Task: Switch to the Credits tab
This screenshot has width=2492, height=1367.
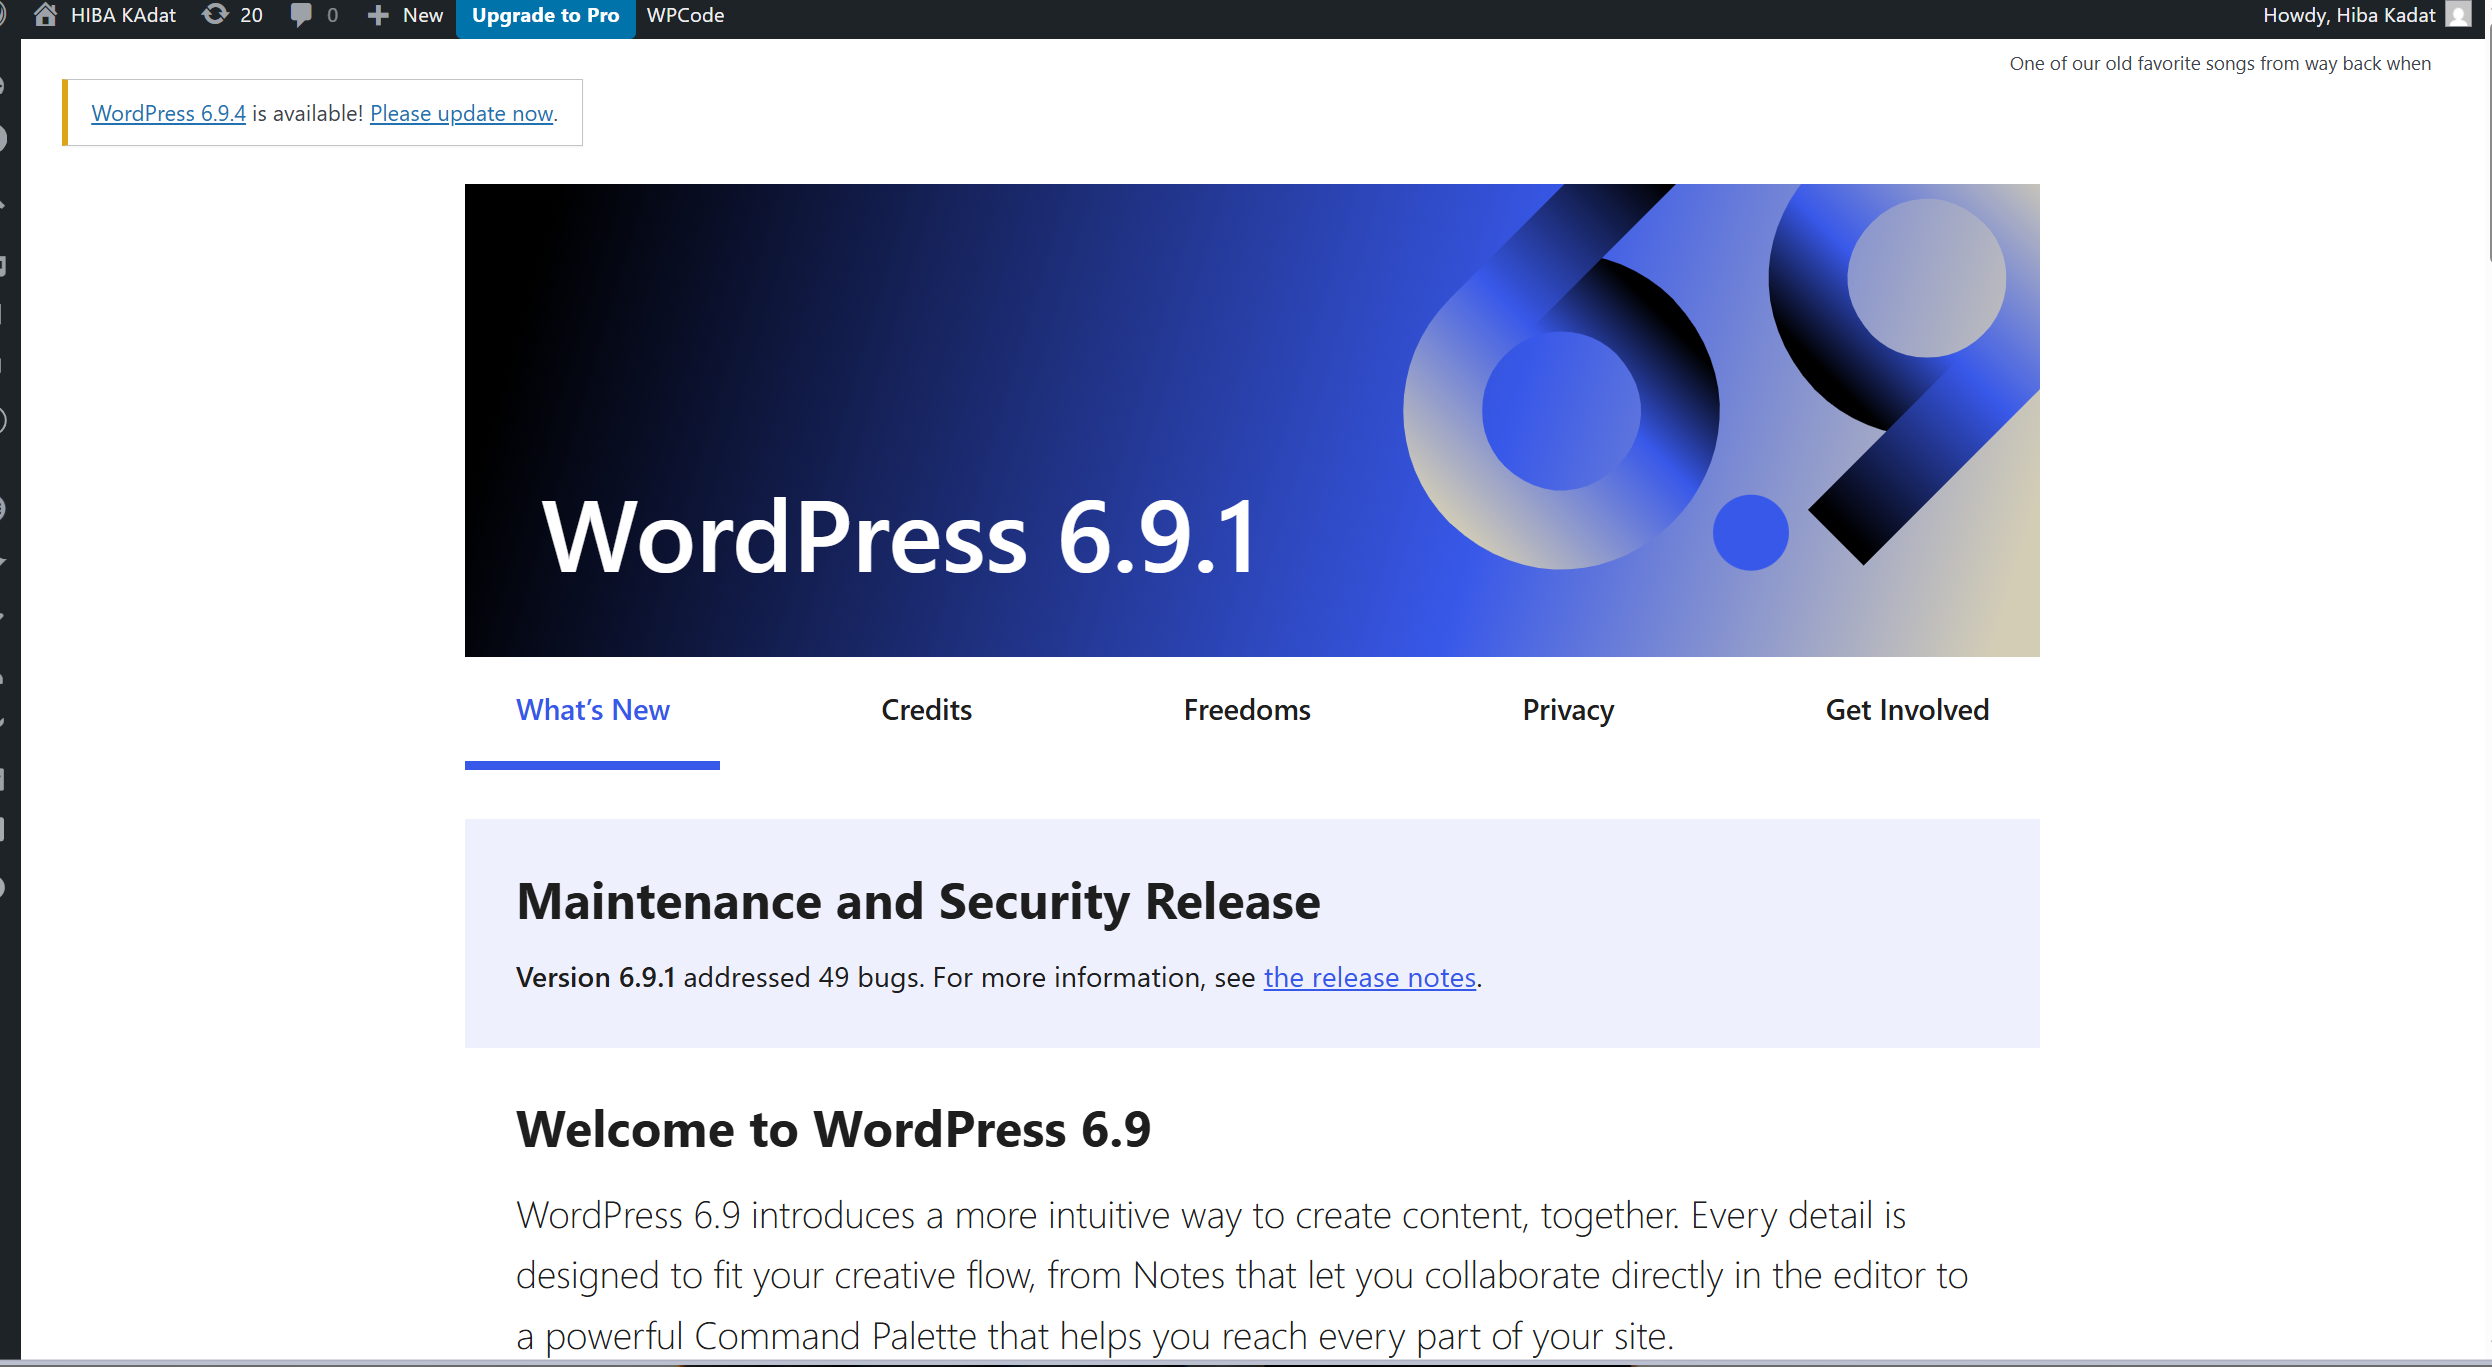Action: click(926, 710)
